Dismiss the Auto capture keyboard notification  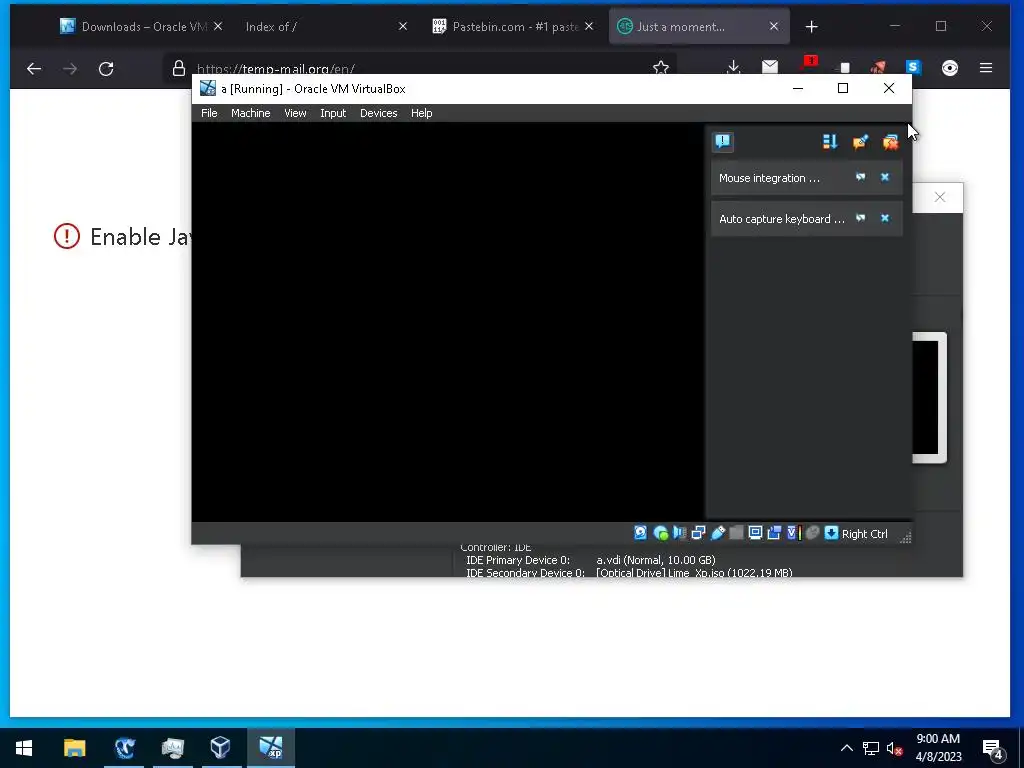coord(885,218)
